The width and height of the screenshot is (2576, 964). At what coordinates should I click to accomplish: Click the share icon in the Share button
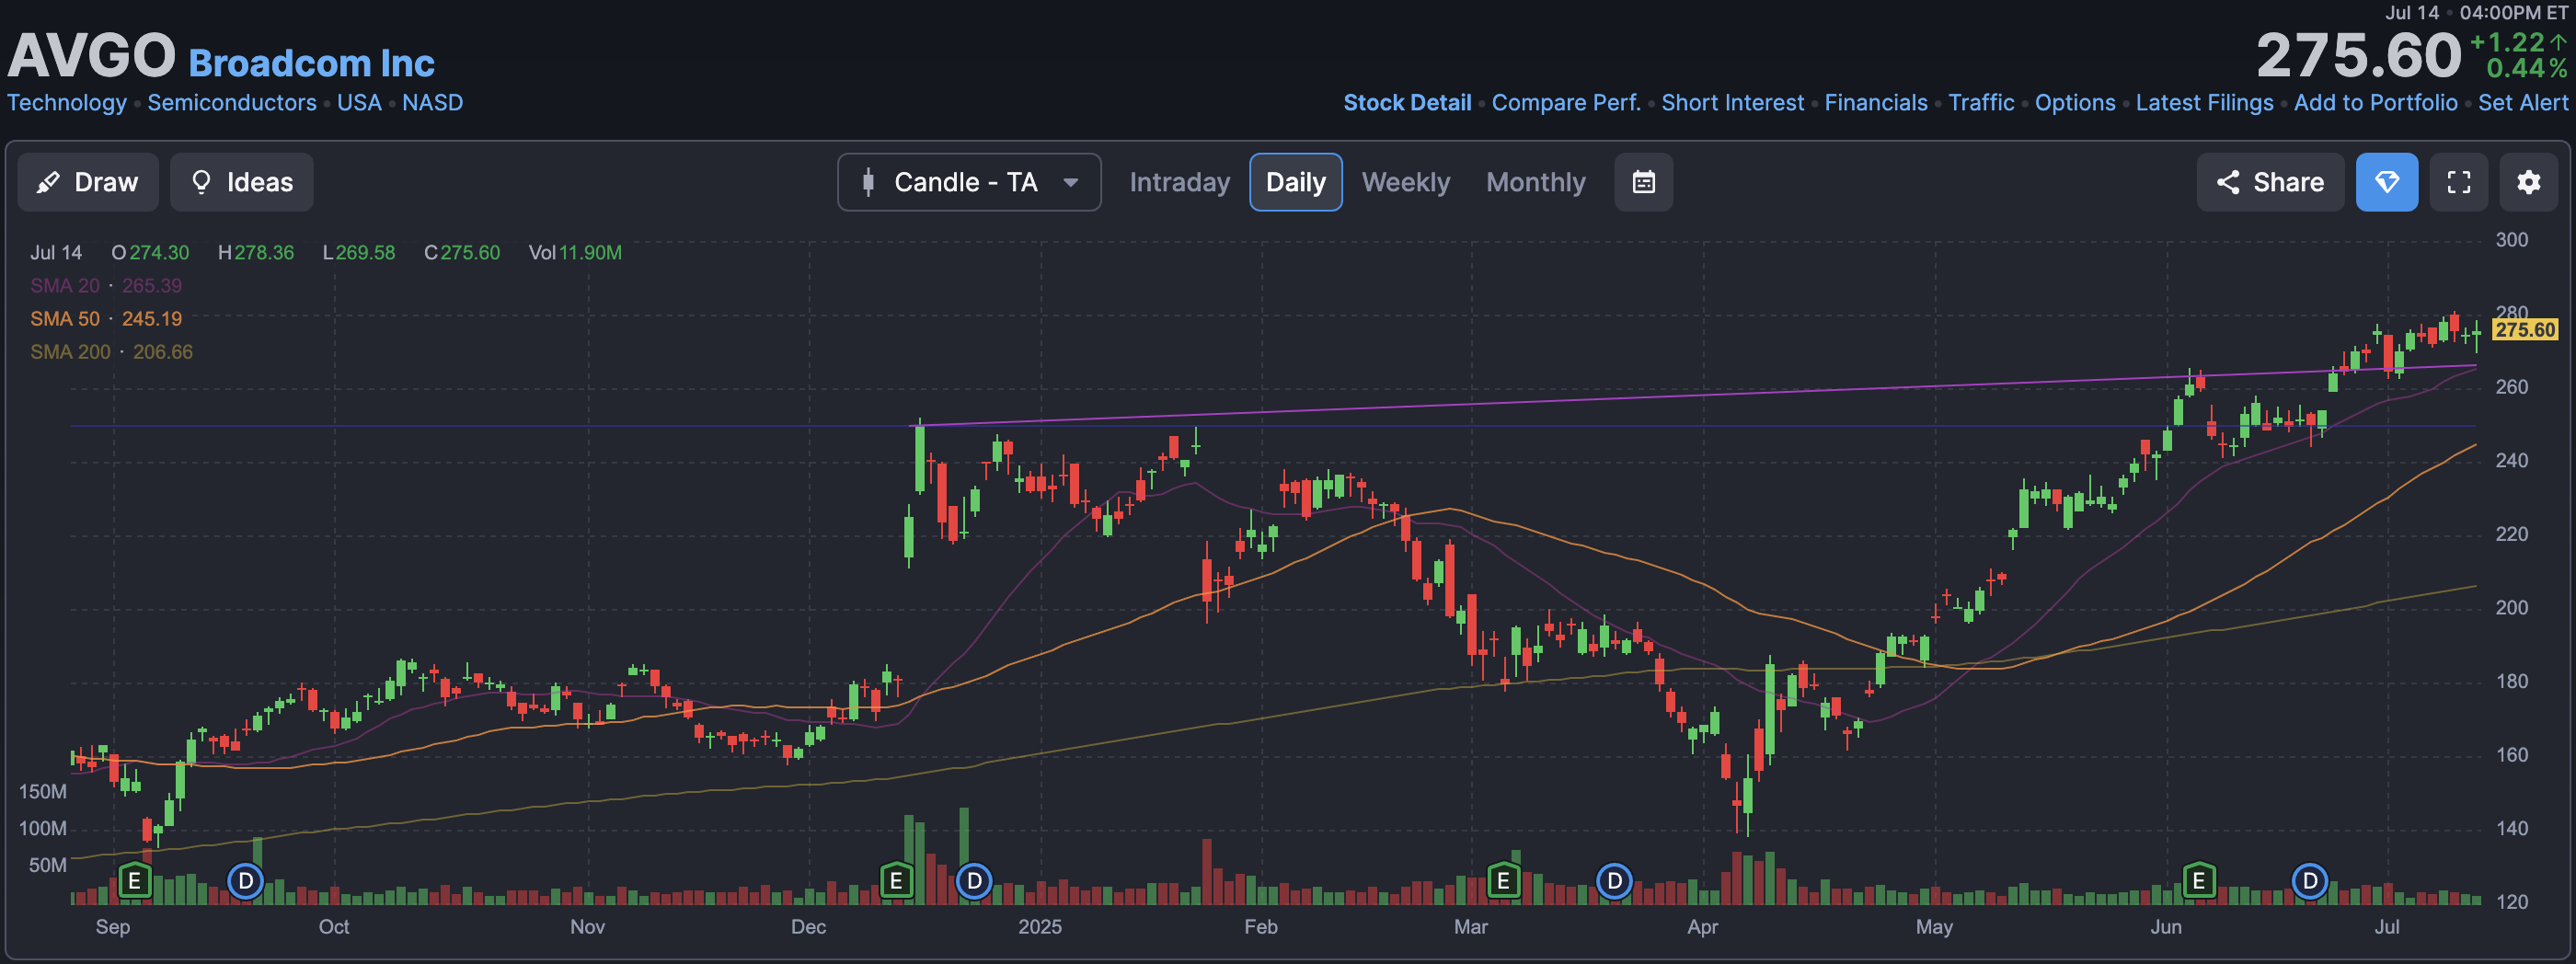pos(2227,182)
